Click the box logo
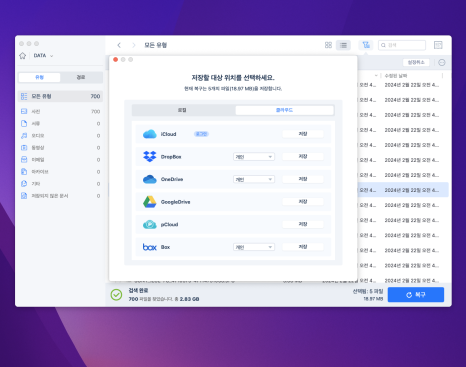Image resolution: width=466 pixels, height=367 pixels. pos(150,247)
